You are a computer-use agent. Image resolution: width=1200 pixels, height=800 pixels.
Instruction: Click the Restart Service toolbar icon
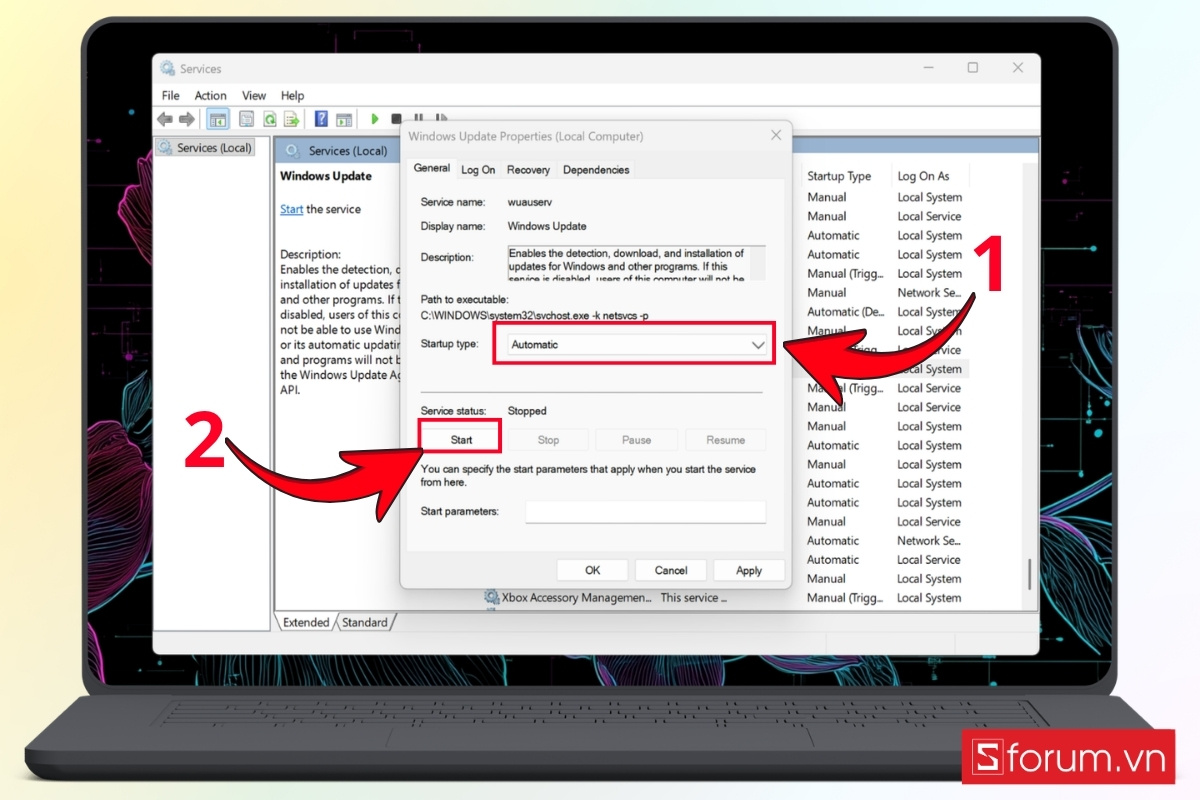pyautogui.click(x=440, y=119)
